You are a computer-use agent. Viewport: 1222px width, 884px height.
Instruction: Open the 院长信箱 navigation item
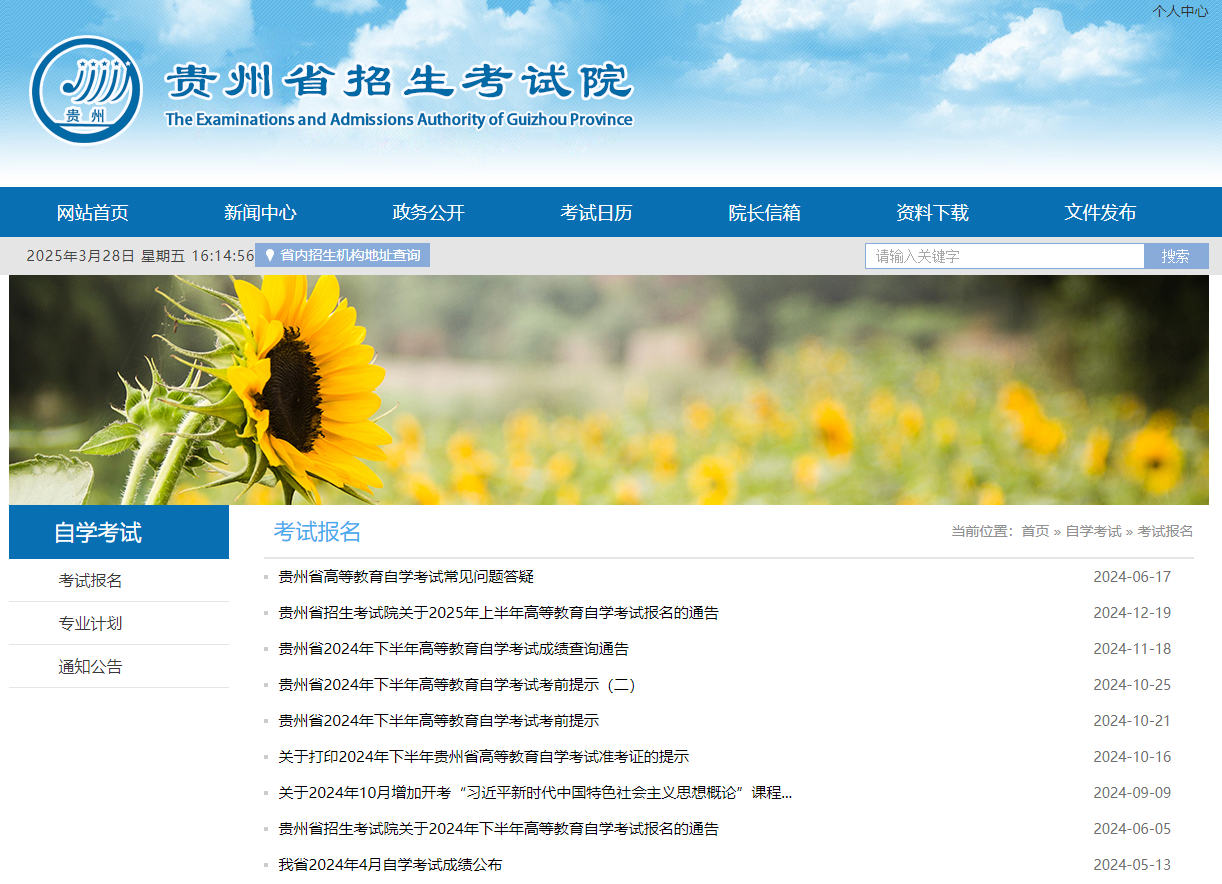coord(764,211)
